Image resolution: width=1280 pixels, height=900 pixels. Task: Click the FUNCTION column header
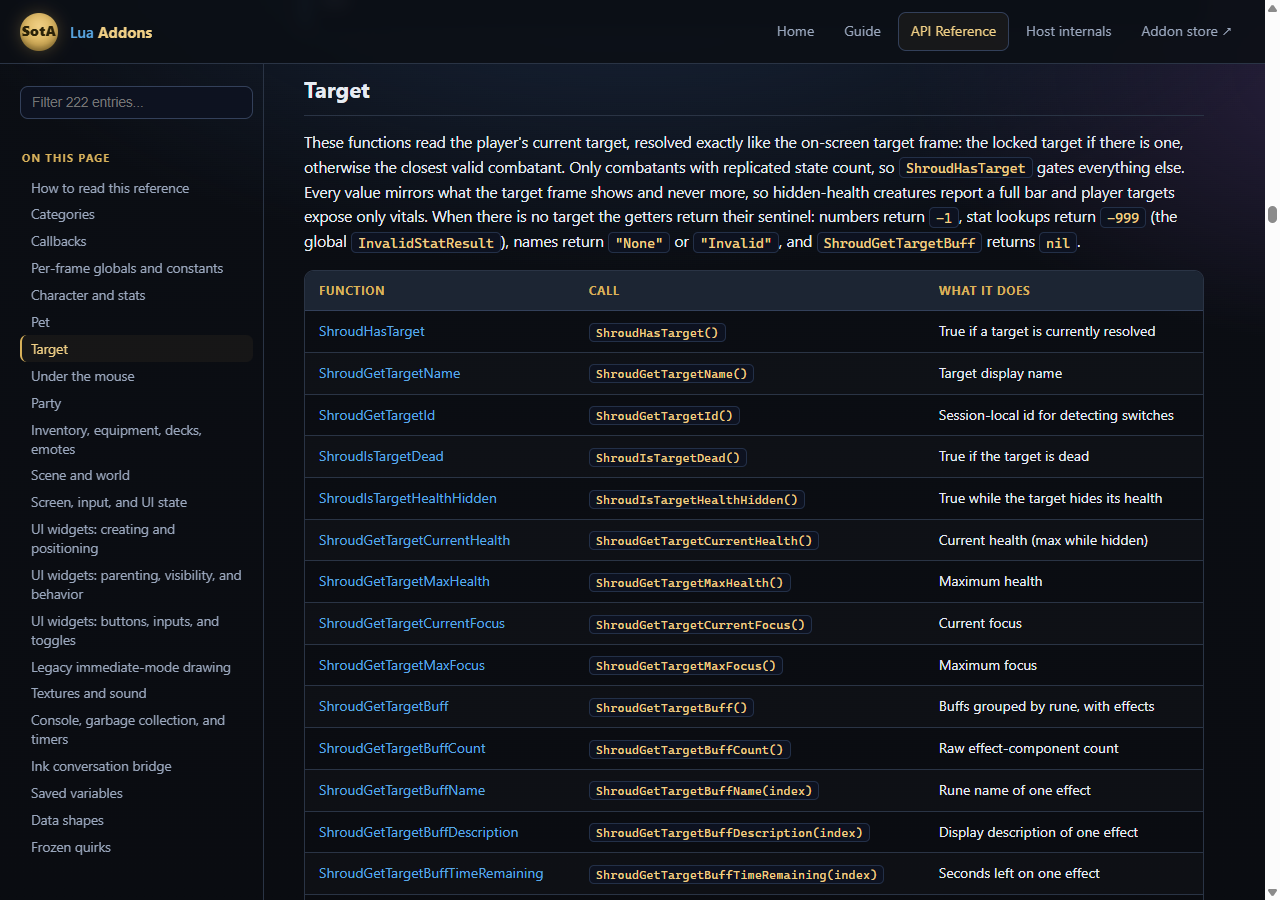pyautogui.click(x=352, y=291)
